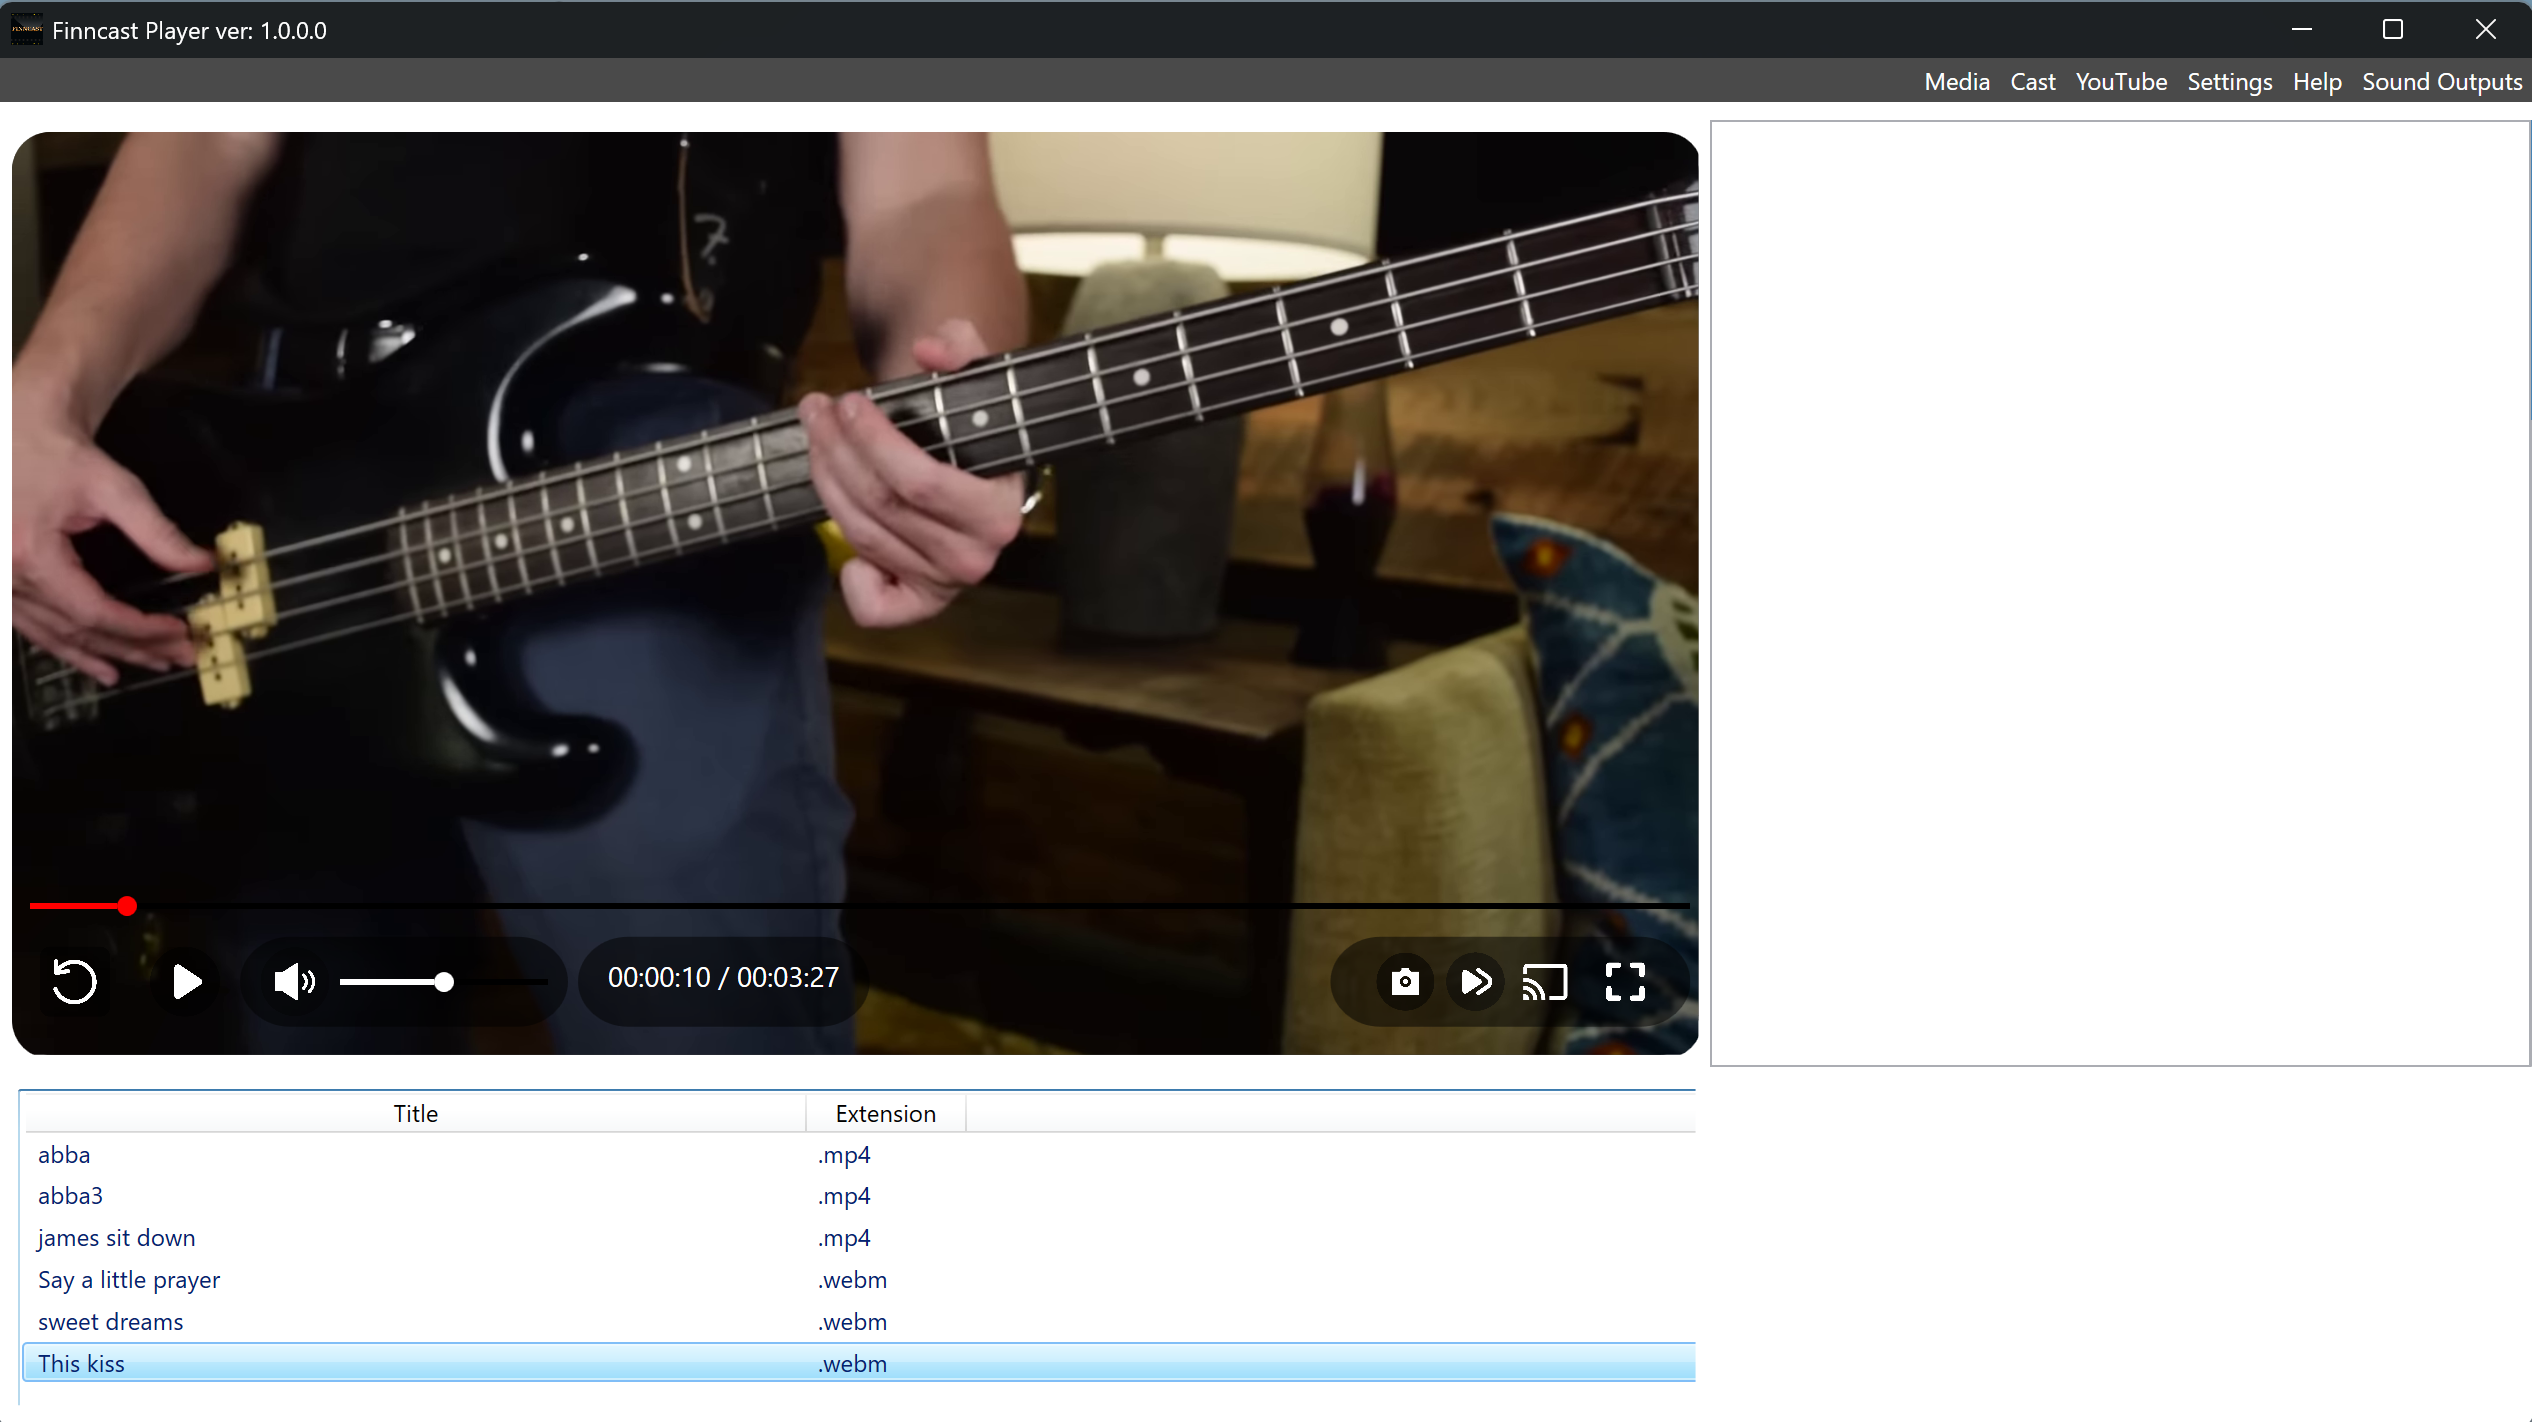Take a snapshot with the camera icon
The image size is (2532, 1422).
click(1405, 982)
